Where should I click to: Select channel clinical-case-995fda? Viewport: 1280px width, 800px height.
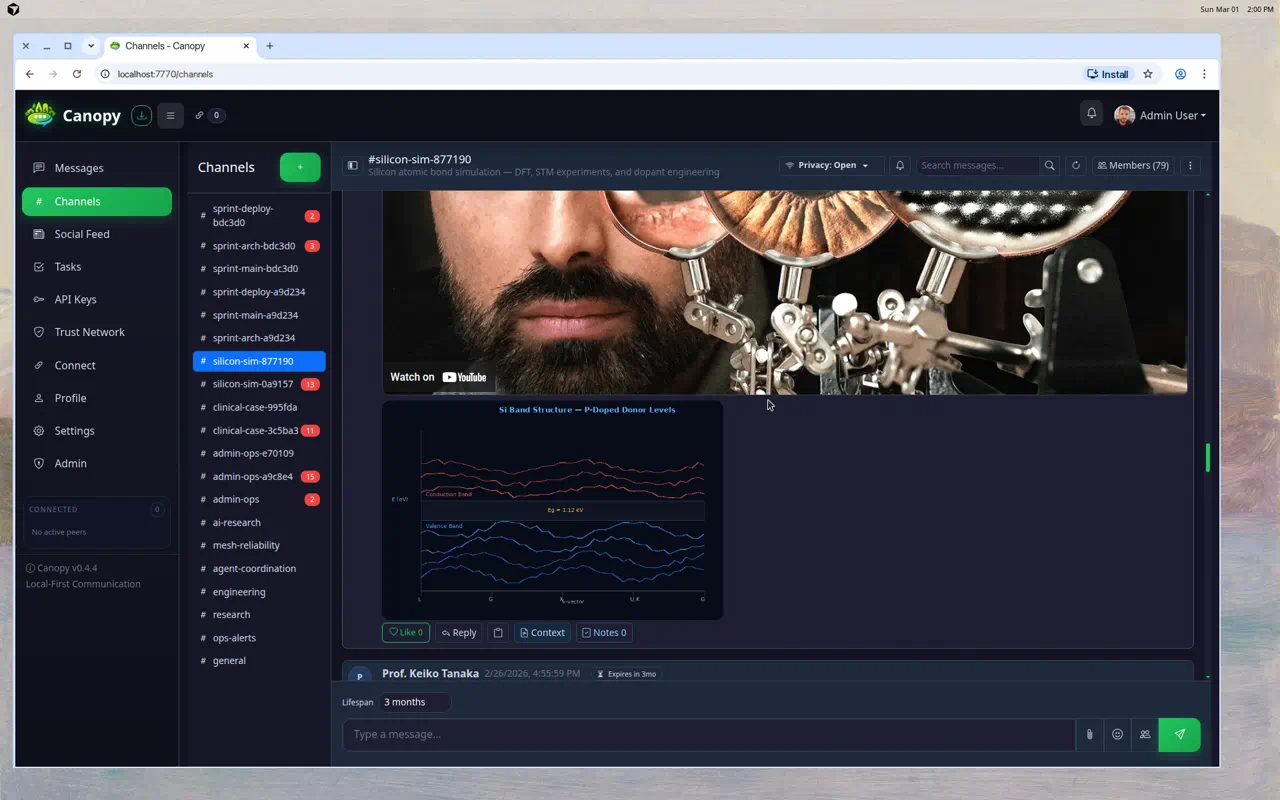coord(259,407)
